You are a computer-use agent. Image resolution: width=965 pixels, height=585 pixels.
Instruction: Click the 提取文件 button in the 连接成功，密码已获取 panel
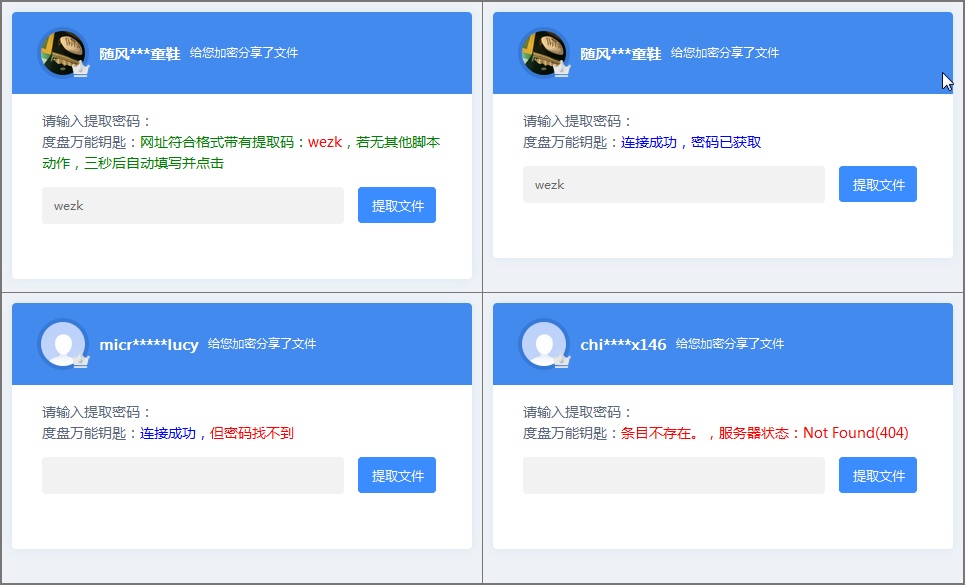878,184
